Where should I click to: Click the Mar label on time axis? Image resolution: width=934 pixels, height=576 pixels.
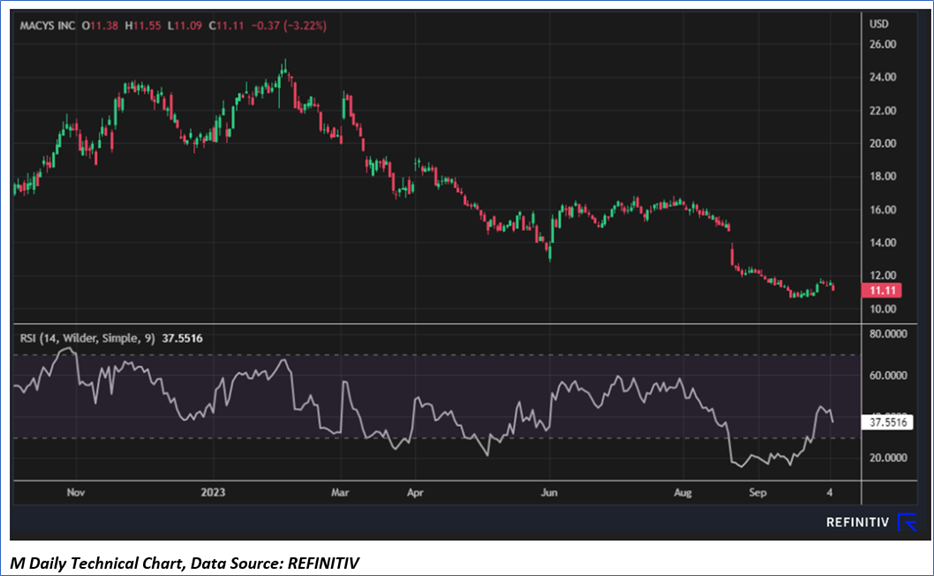tap(340, 493)
